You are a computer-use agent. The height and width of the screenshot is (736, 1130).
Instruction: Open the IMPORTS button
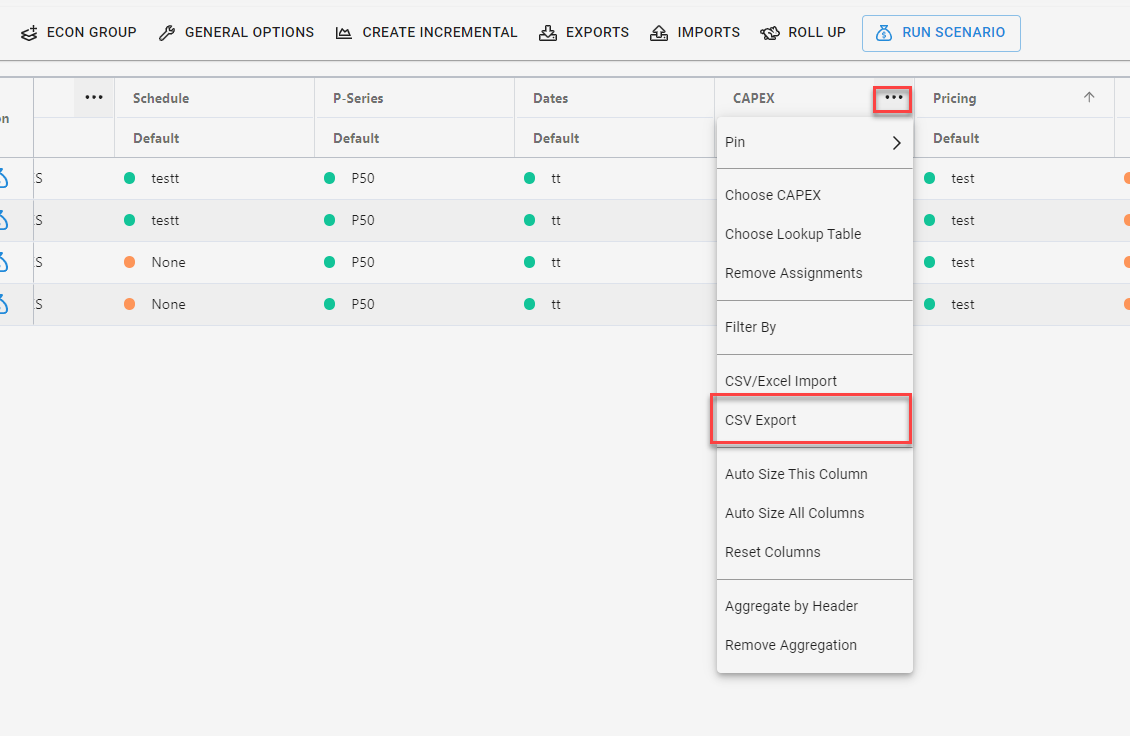(695, 33)
